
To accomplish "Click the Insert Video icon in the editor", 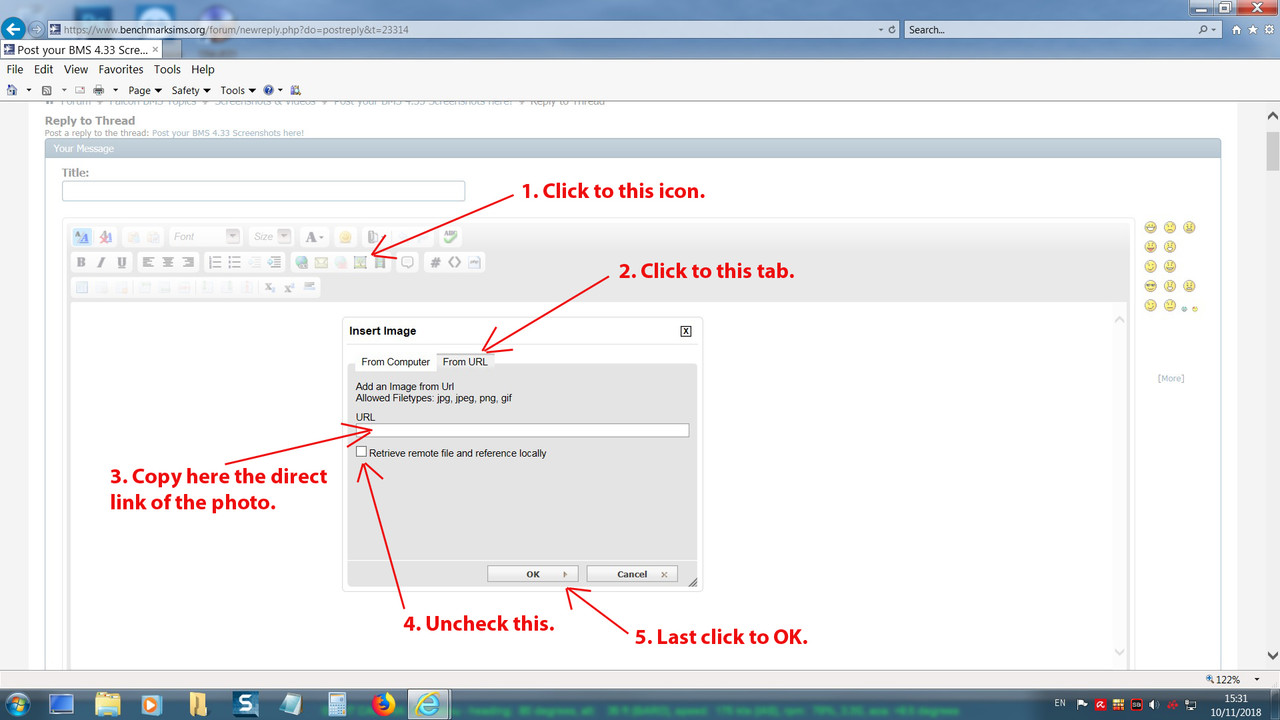I will point(380,263).
